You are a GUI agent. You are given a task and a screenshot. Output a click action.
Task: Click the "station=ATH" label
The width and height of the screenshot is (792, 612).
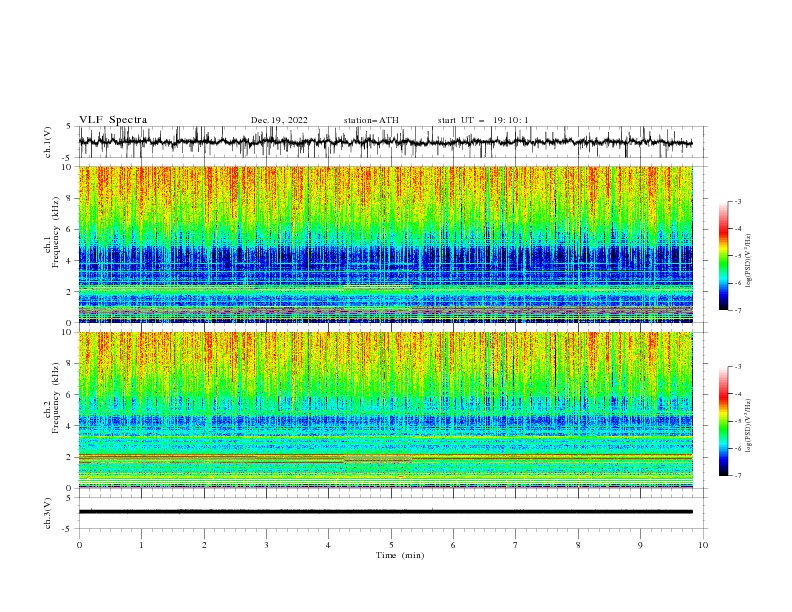(x=371, y=120)
